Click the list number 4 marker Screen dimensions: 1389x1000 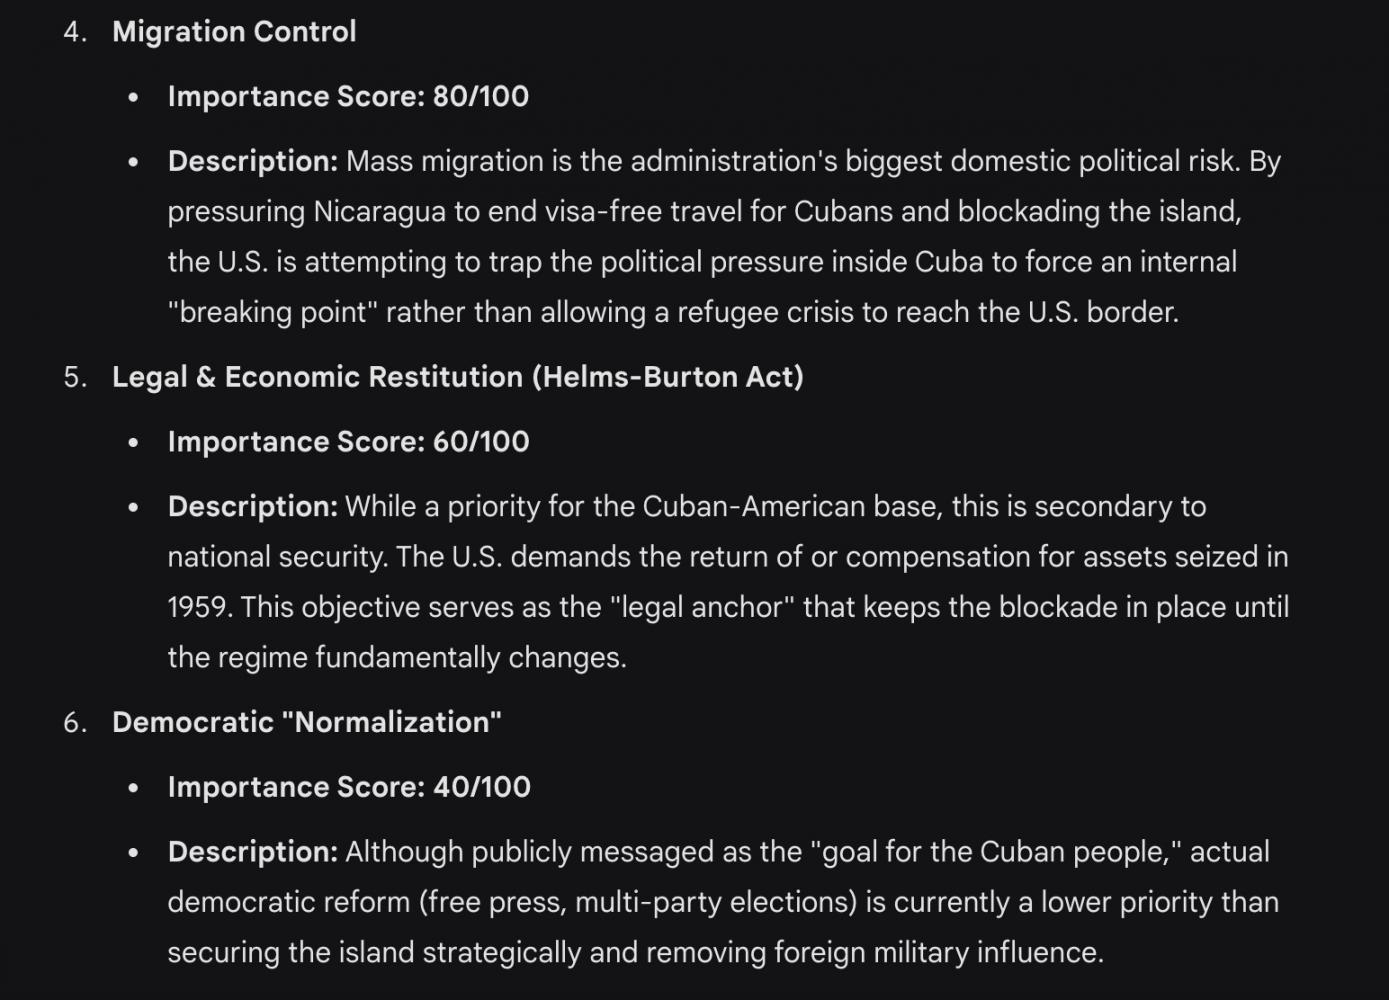(75, 32)
